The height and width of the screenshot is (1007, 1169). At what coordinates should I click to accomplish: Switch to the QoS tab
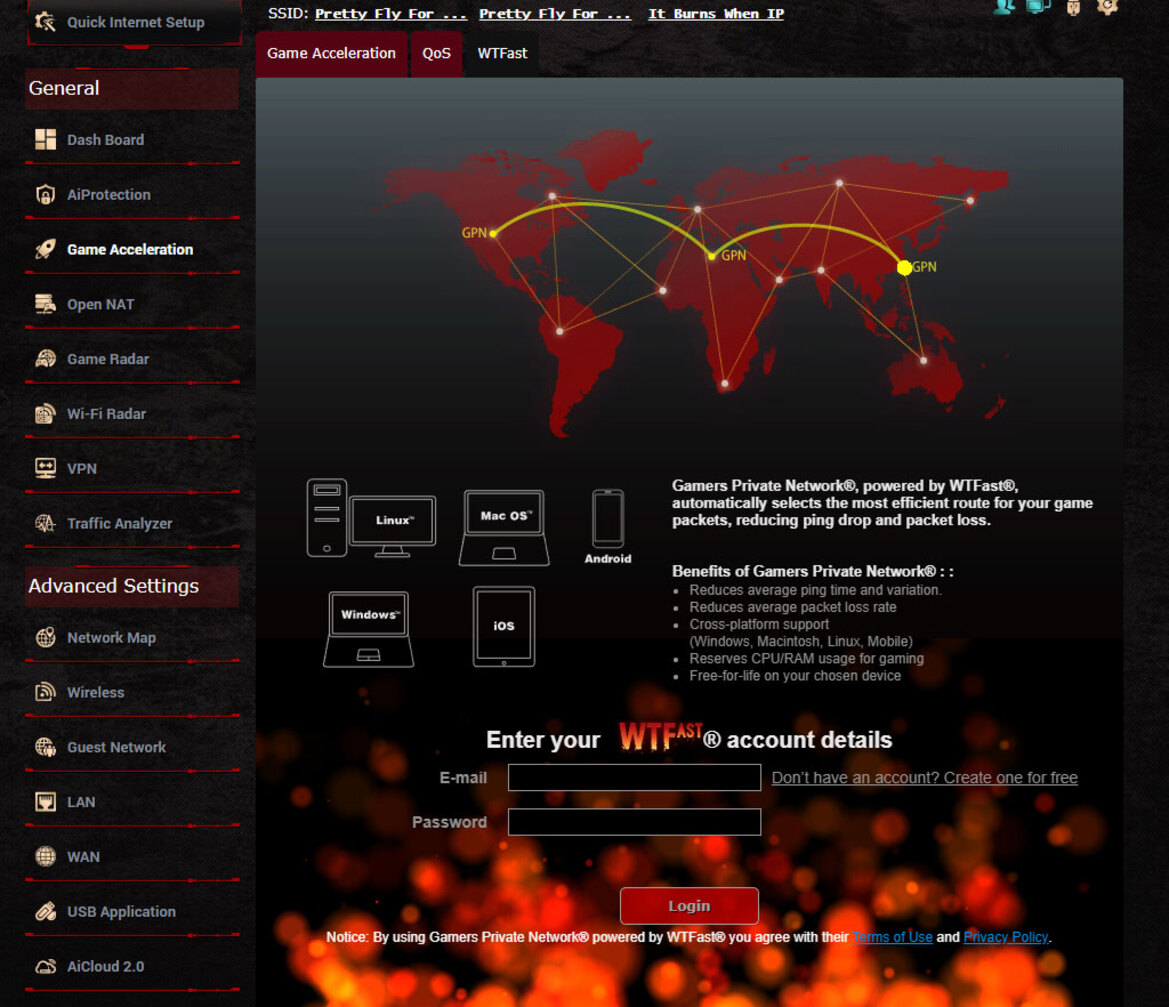pos(436,54)
